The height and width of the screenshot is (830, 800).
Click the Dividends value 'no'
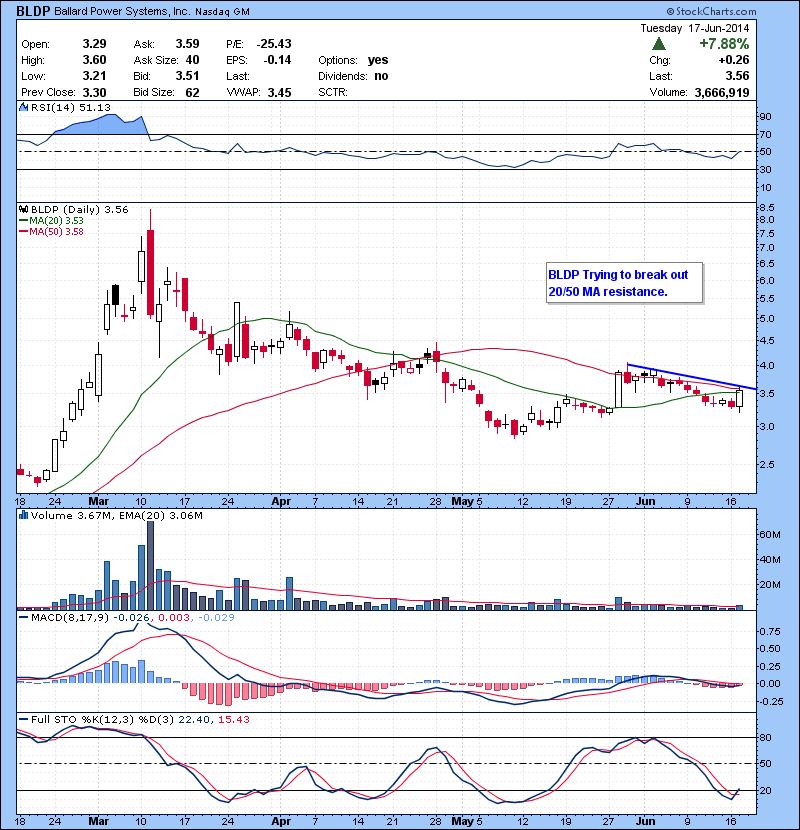click(x=381, y=76)
